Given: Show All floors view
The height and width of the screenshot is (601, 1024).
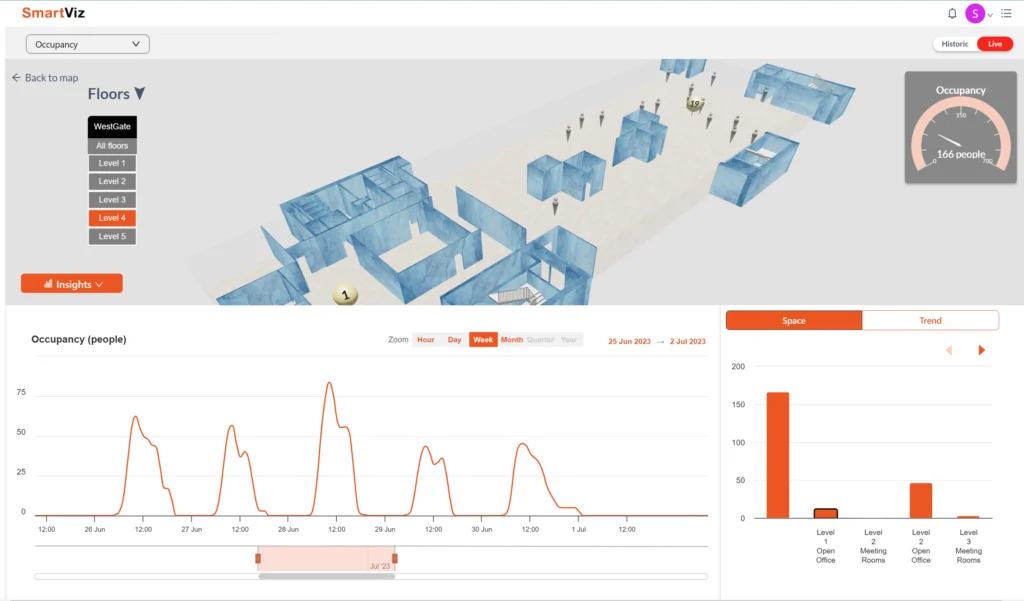Looking at the screenshot, I should click(x=112, y=146).
